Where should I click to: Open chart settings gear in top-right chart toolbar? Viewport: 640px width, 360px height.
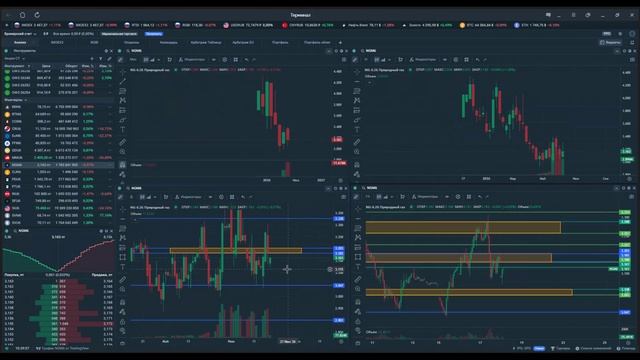click(x=456, y=60)
